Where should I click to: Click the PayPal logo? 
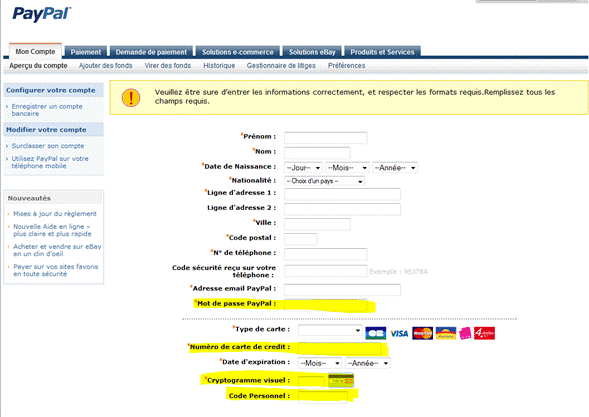click(42, 14)
